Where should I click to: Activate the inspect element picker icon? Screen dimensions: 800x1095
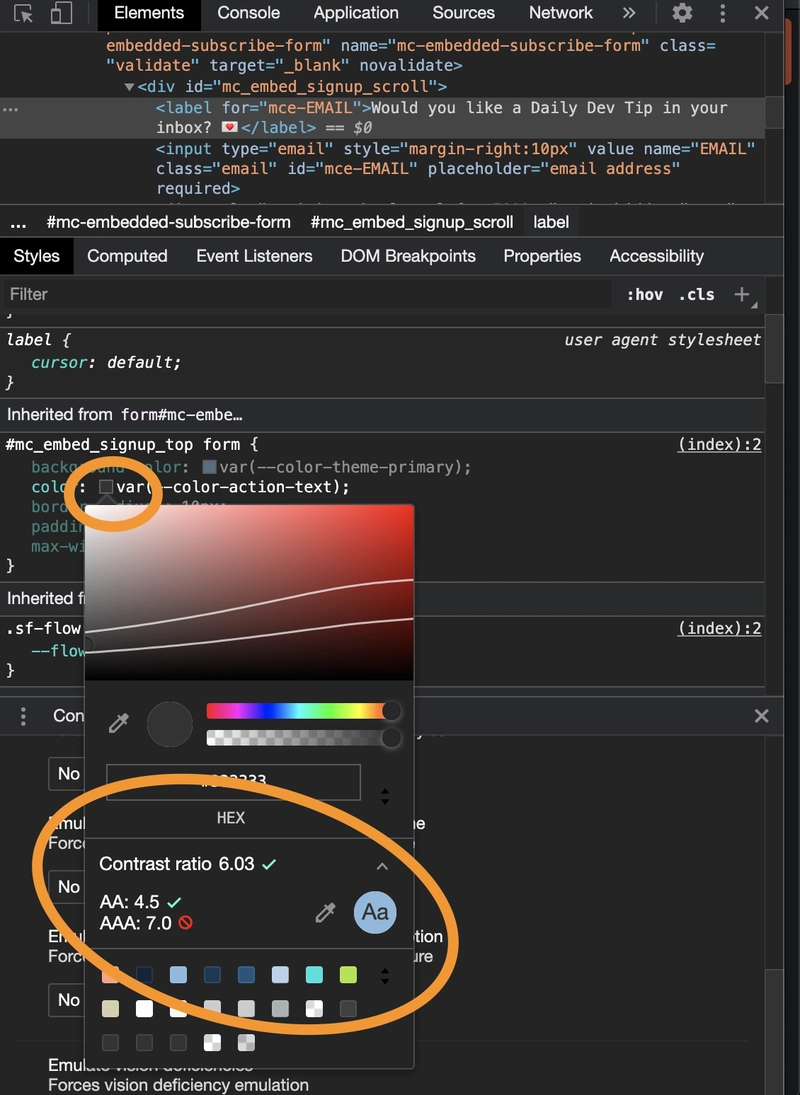(x=23, y=14)
